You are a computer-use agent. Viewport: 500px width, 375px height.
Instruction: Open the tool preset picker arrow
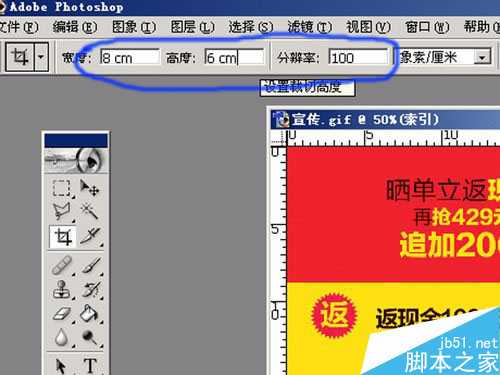41,57
